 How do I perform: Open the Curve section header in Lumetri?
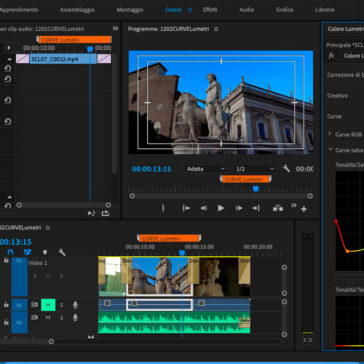click(334, 116)
